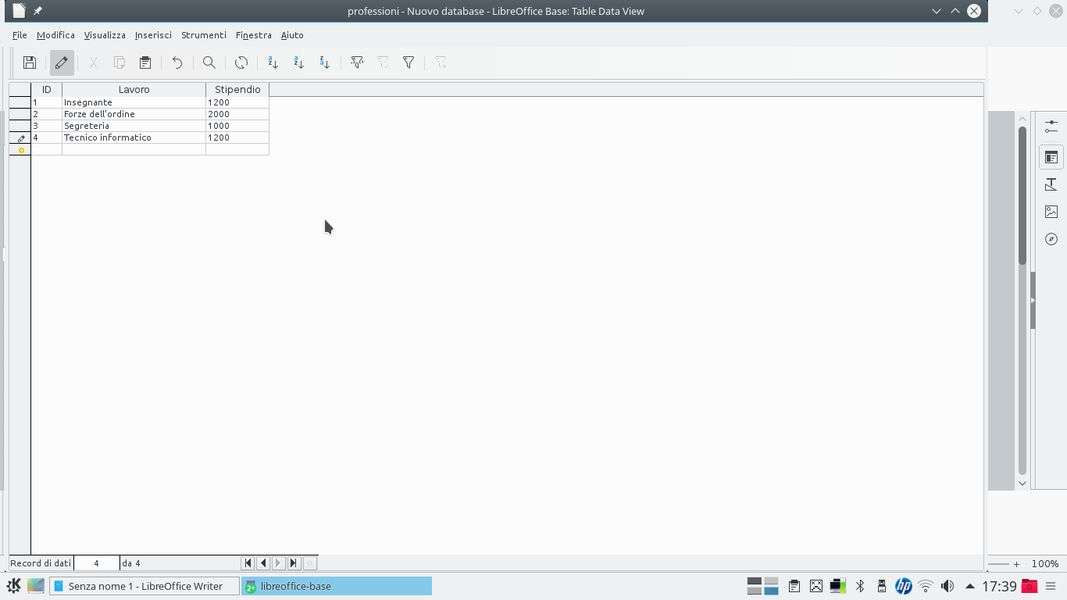1067x600 pixels.
Task: Click the 1000 stipendio cell
Action: [237, 126]
